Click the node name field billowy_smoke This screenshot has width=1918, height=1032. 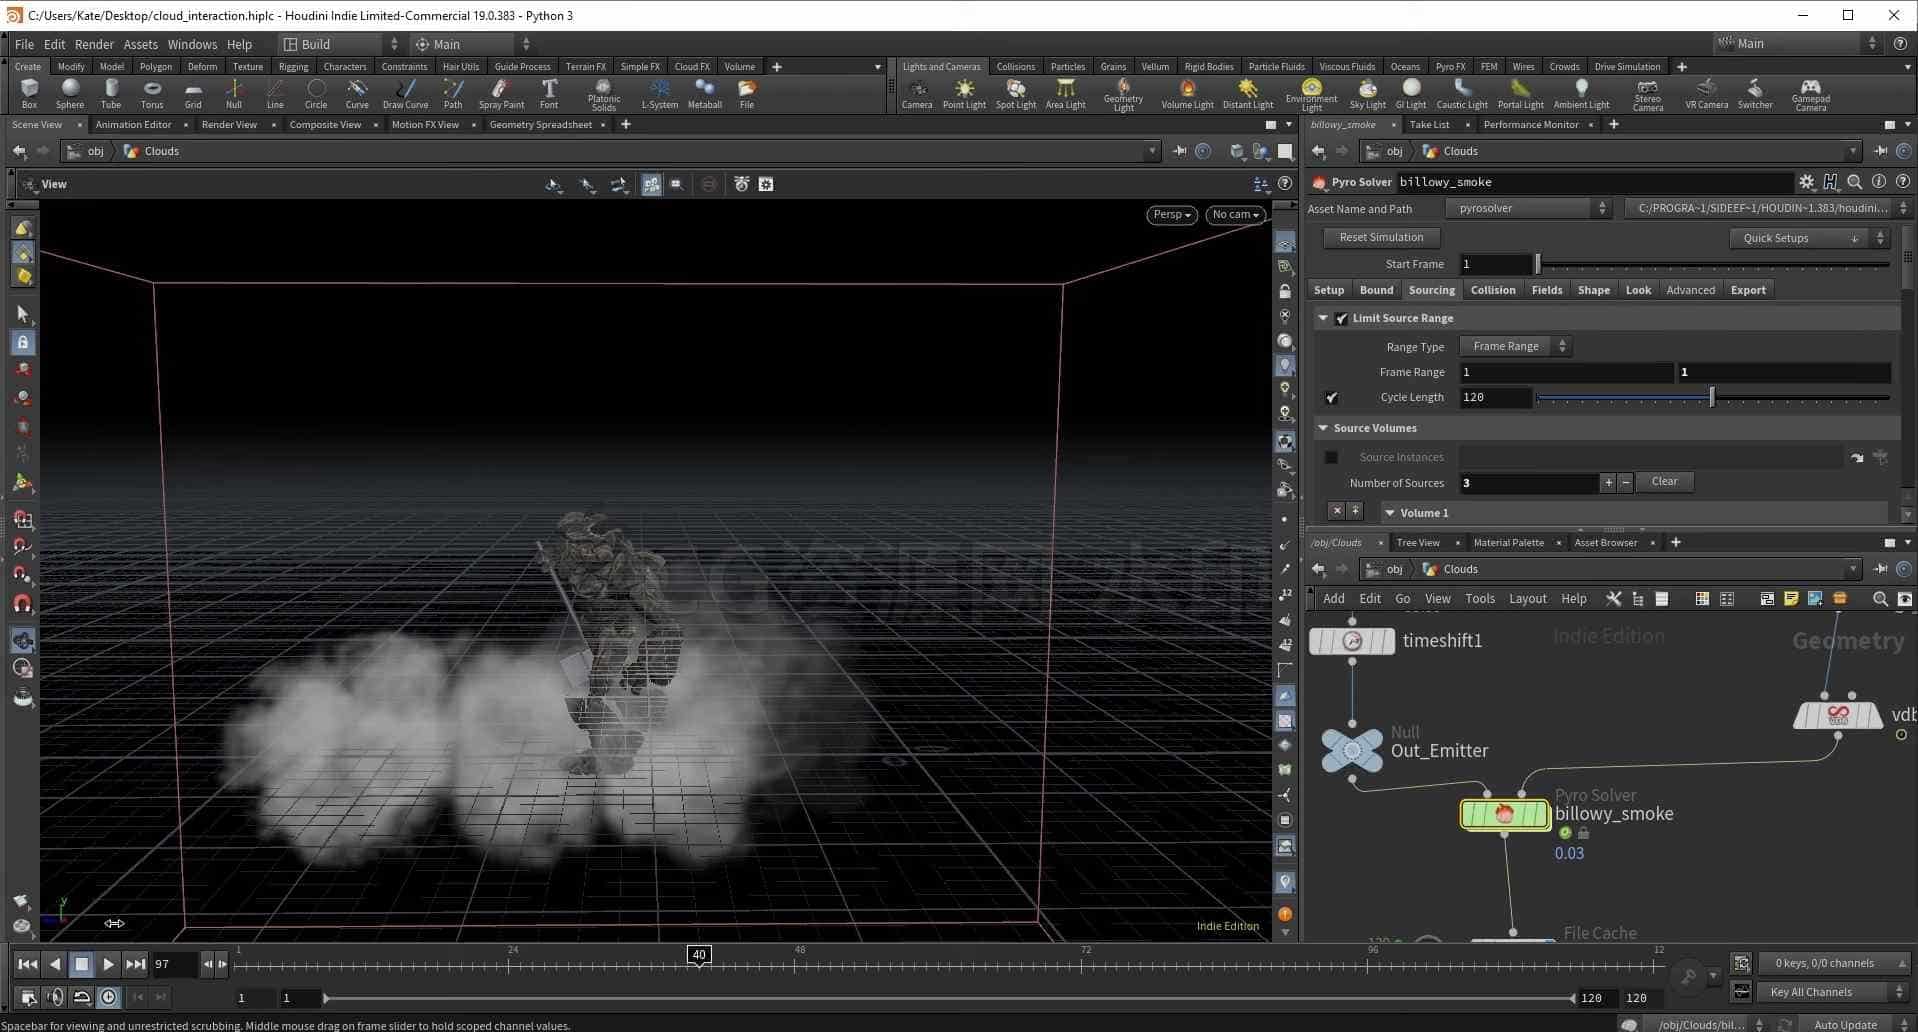tap(1593, 182)
